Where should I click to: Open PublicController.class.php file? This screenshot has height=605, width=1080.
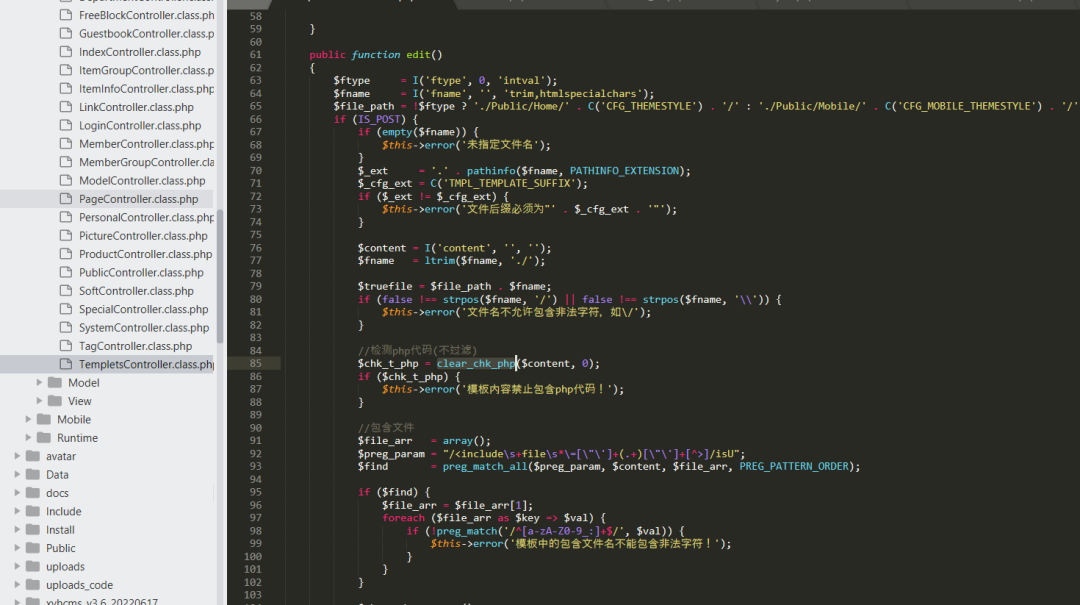coord(141,273)
